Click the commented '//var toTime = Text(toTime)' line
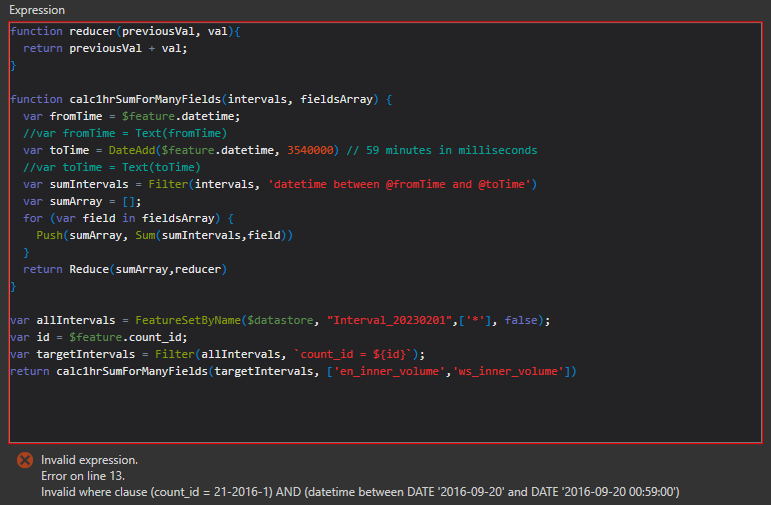The image size is (771, 505). (x=112, y=167)
